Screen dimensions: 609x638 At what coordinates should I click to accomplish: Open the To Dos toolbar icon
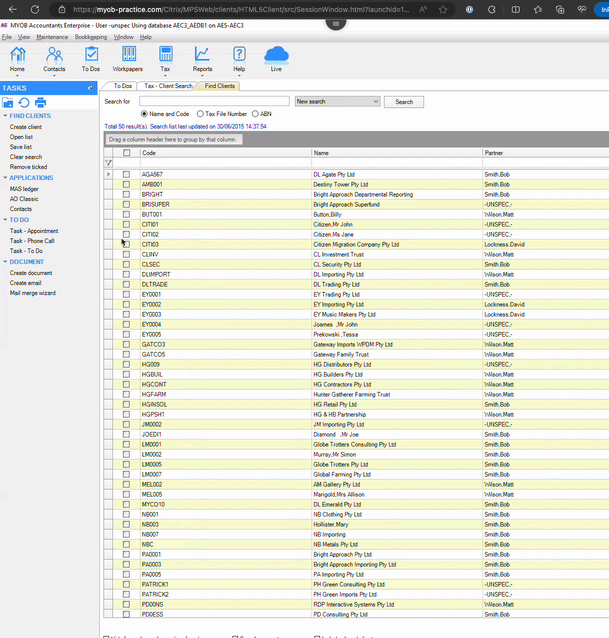pos(90,55)
